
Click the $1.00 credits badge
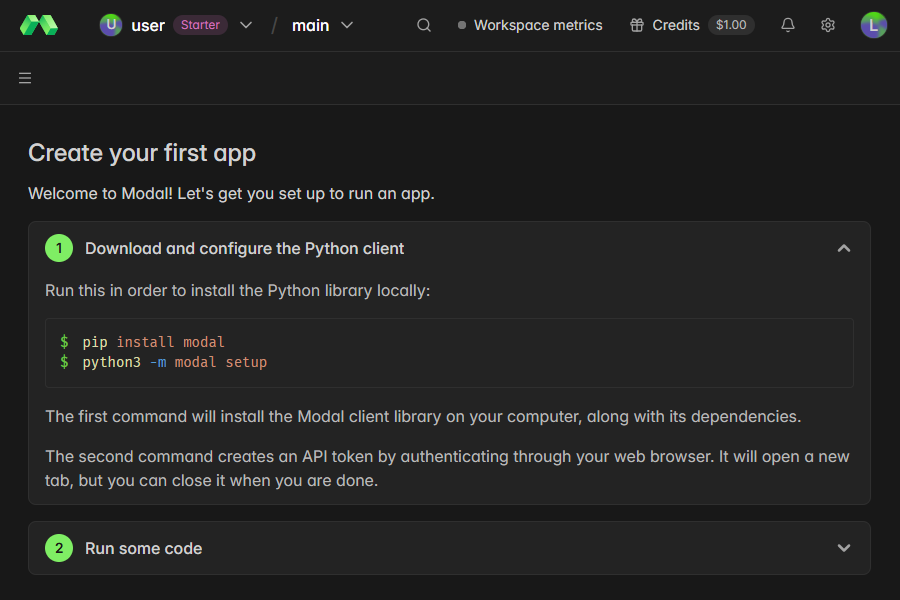click(731, 25)
